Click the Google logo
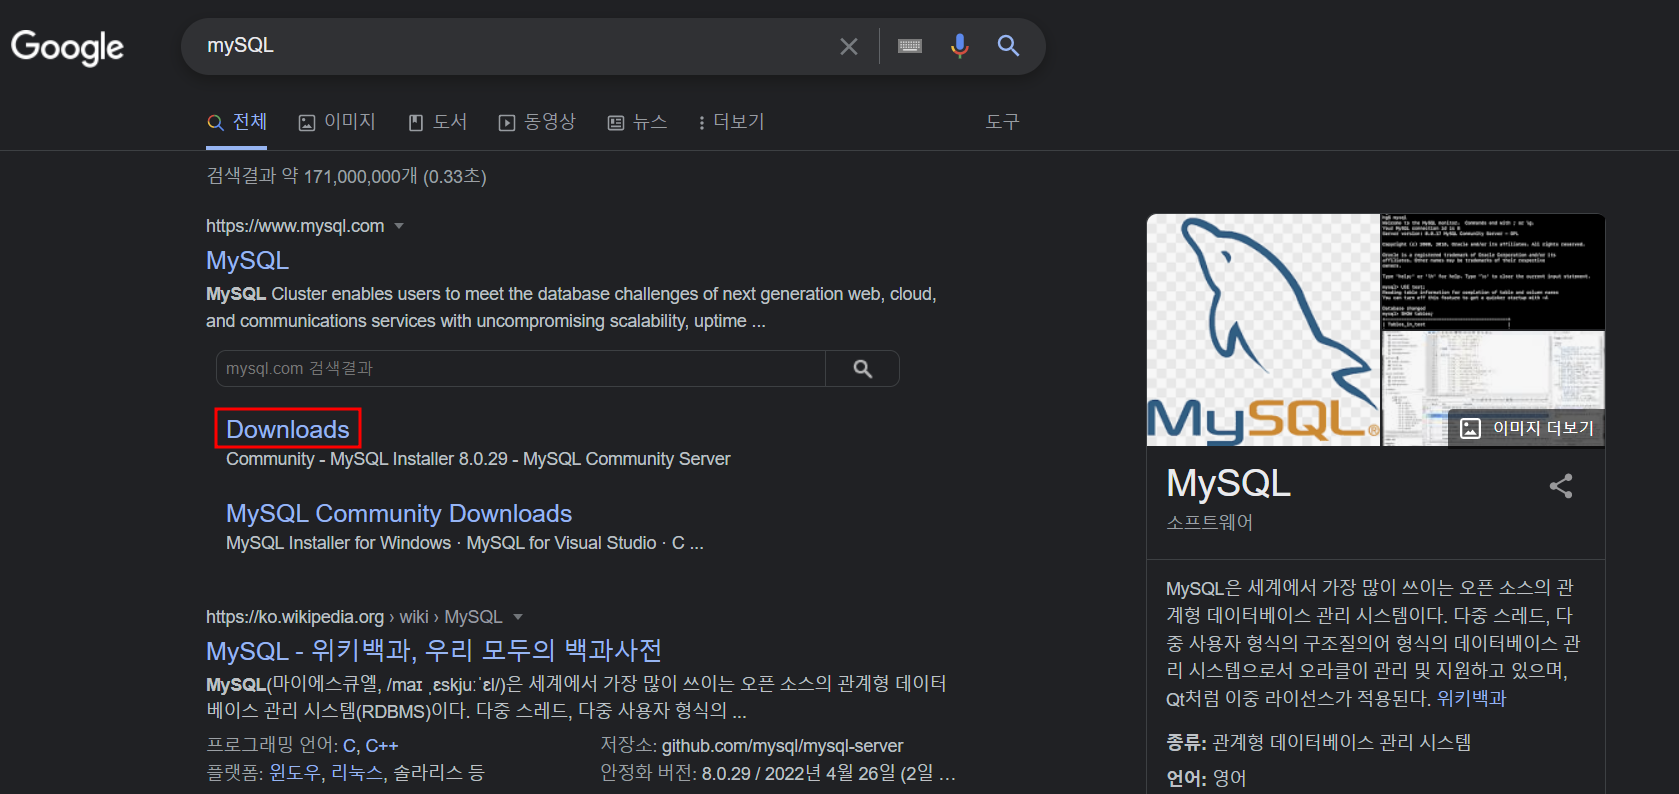 pyautogui.click(x=67, y=47)
